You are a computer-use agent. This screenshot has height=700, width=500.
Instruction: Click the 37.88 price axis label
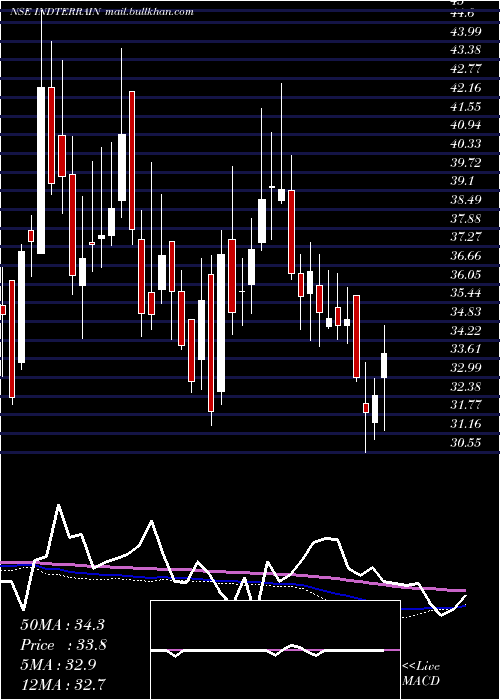coord(466,218)
